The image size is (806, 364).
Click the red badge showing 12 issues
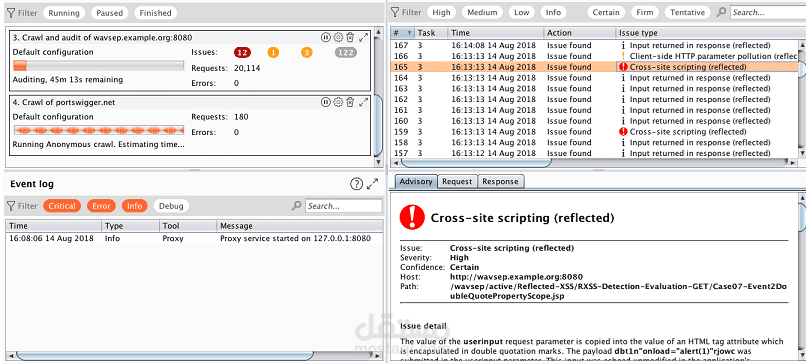pos(242,52)
